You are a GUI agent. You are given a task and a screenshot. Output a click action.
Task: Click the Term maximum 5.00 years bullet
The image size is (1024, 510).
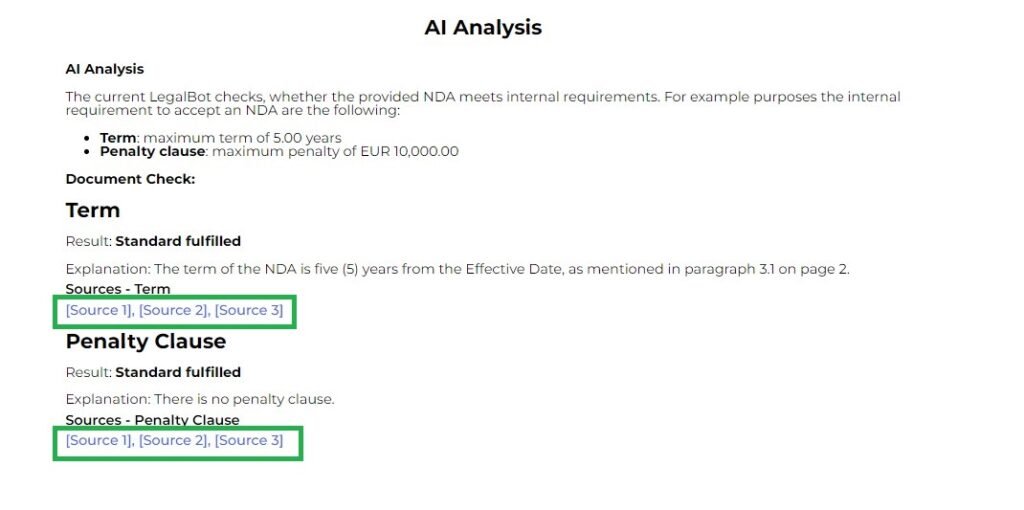[220, 138]
